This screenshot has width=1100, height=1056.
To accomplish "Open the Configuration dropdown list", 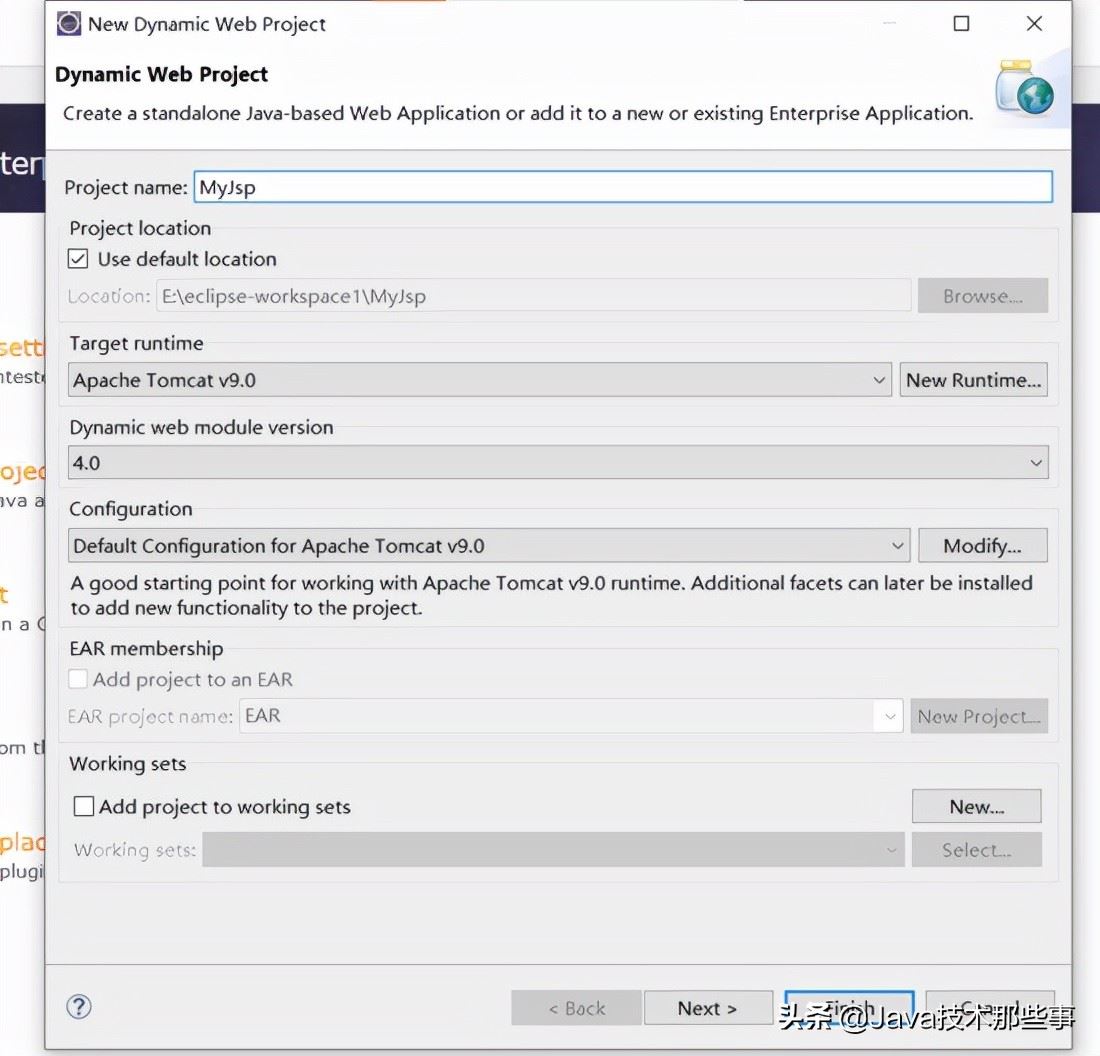I will [x=897, y=546].
